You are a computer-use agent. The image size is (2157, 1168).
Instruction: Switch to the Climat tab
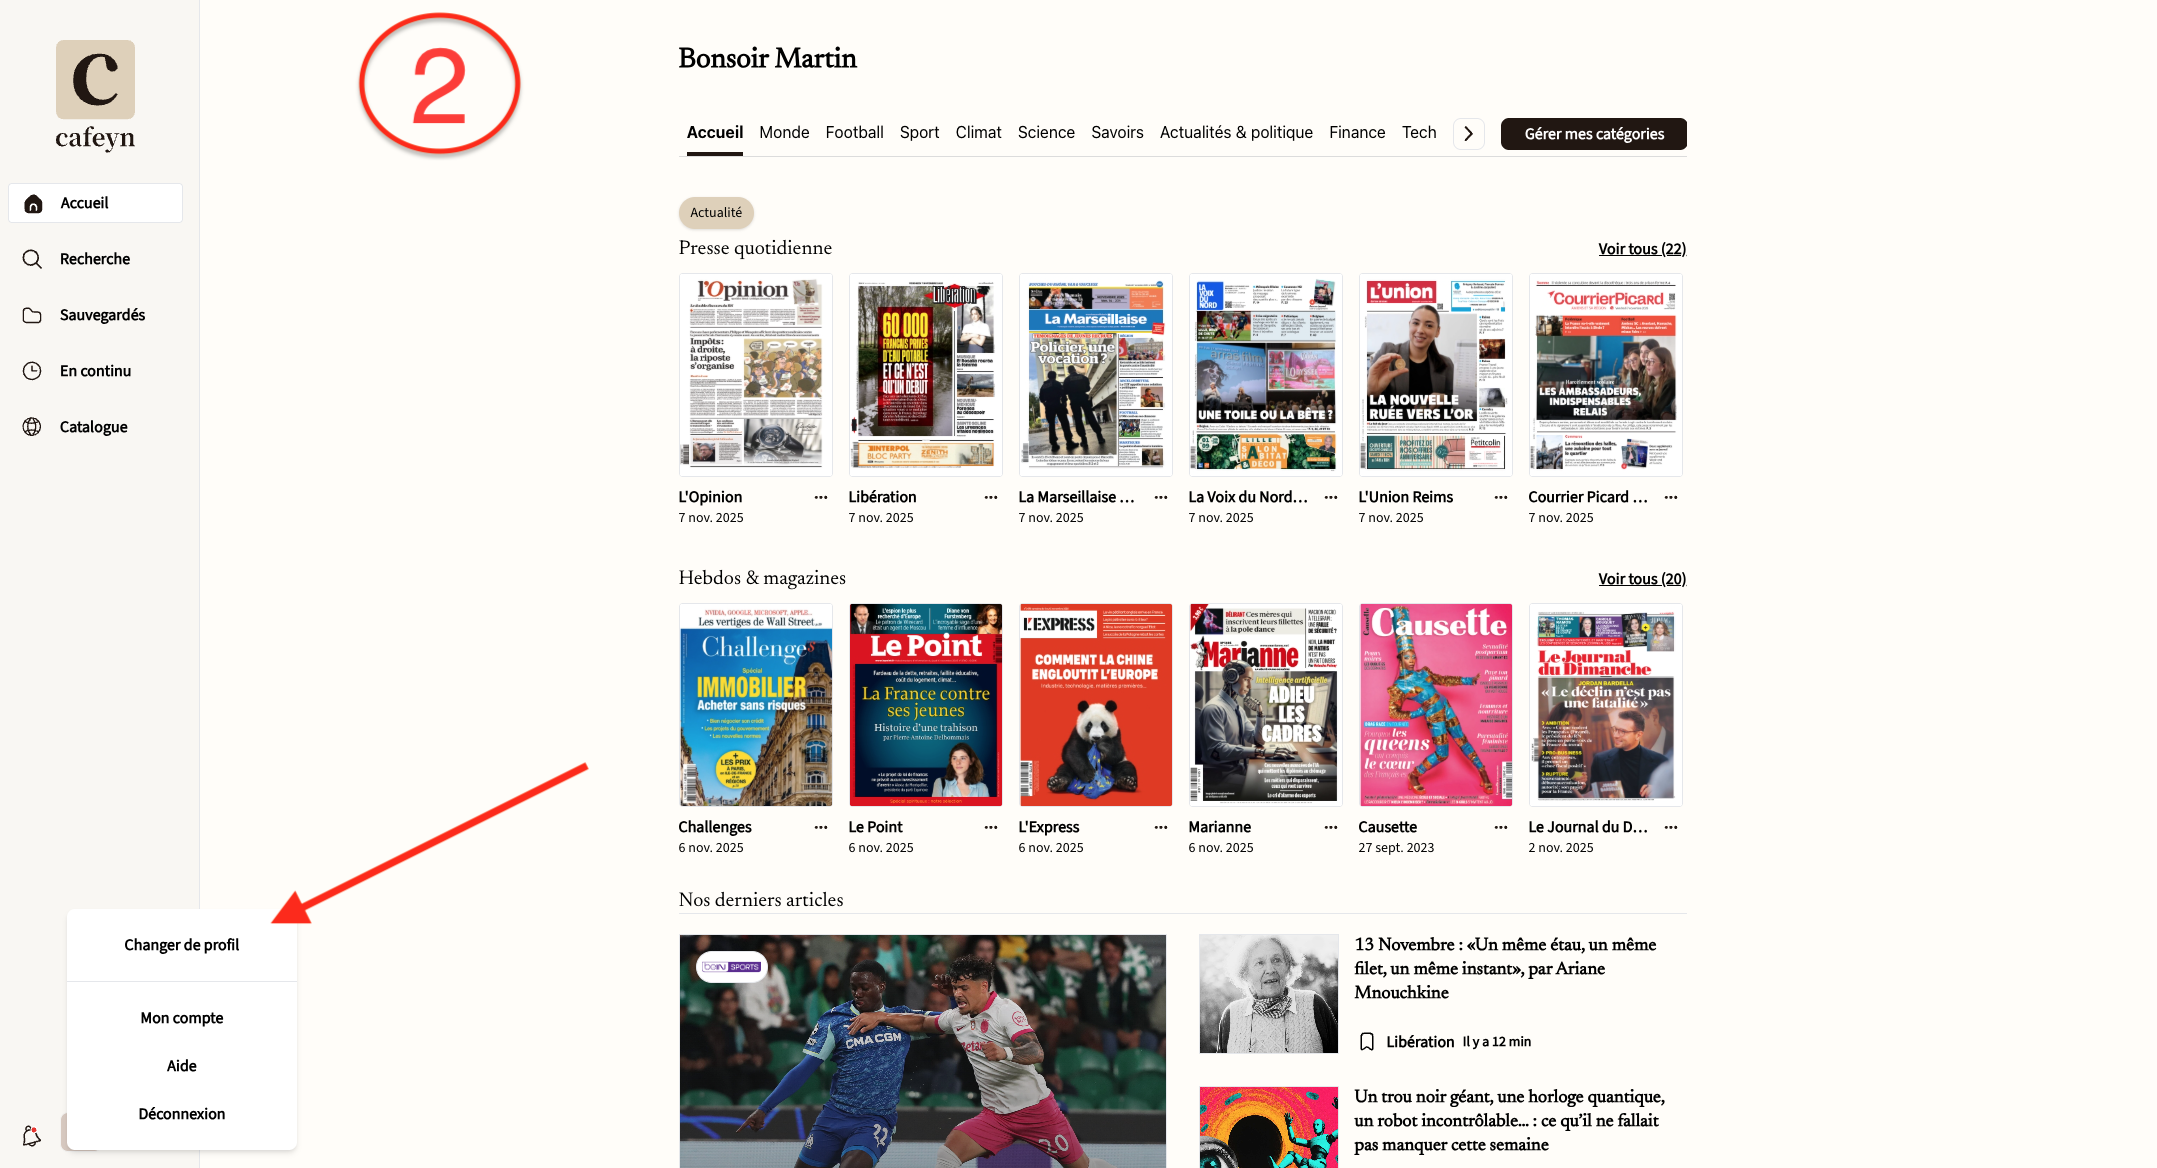pos(978,132)
